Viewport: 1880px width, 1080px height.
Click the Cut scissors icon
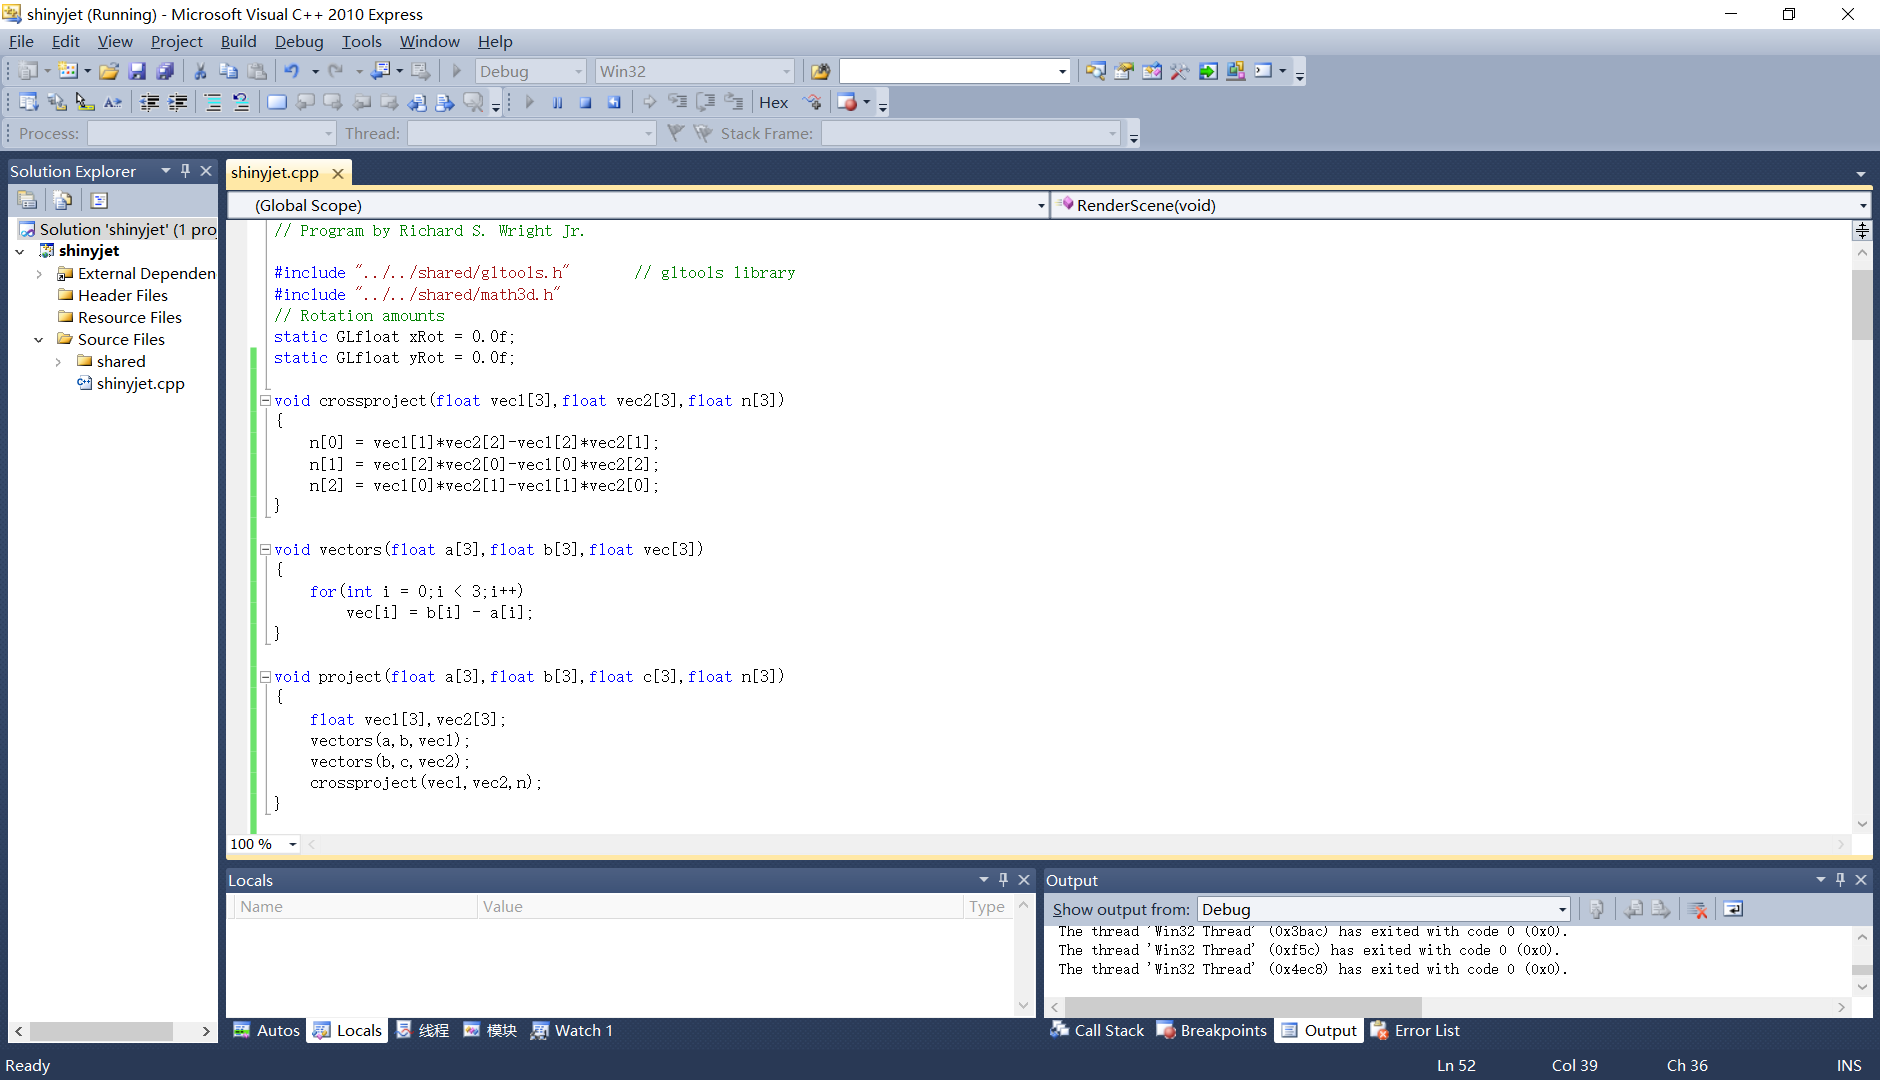tap(200, 71)
